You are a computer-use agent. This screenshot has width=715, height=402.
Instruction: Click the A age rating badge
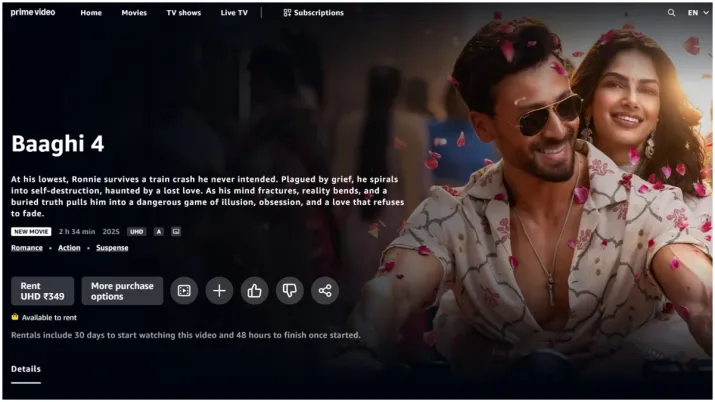[x=159, y=232]
